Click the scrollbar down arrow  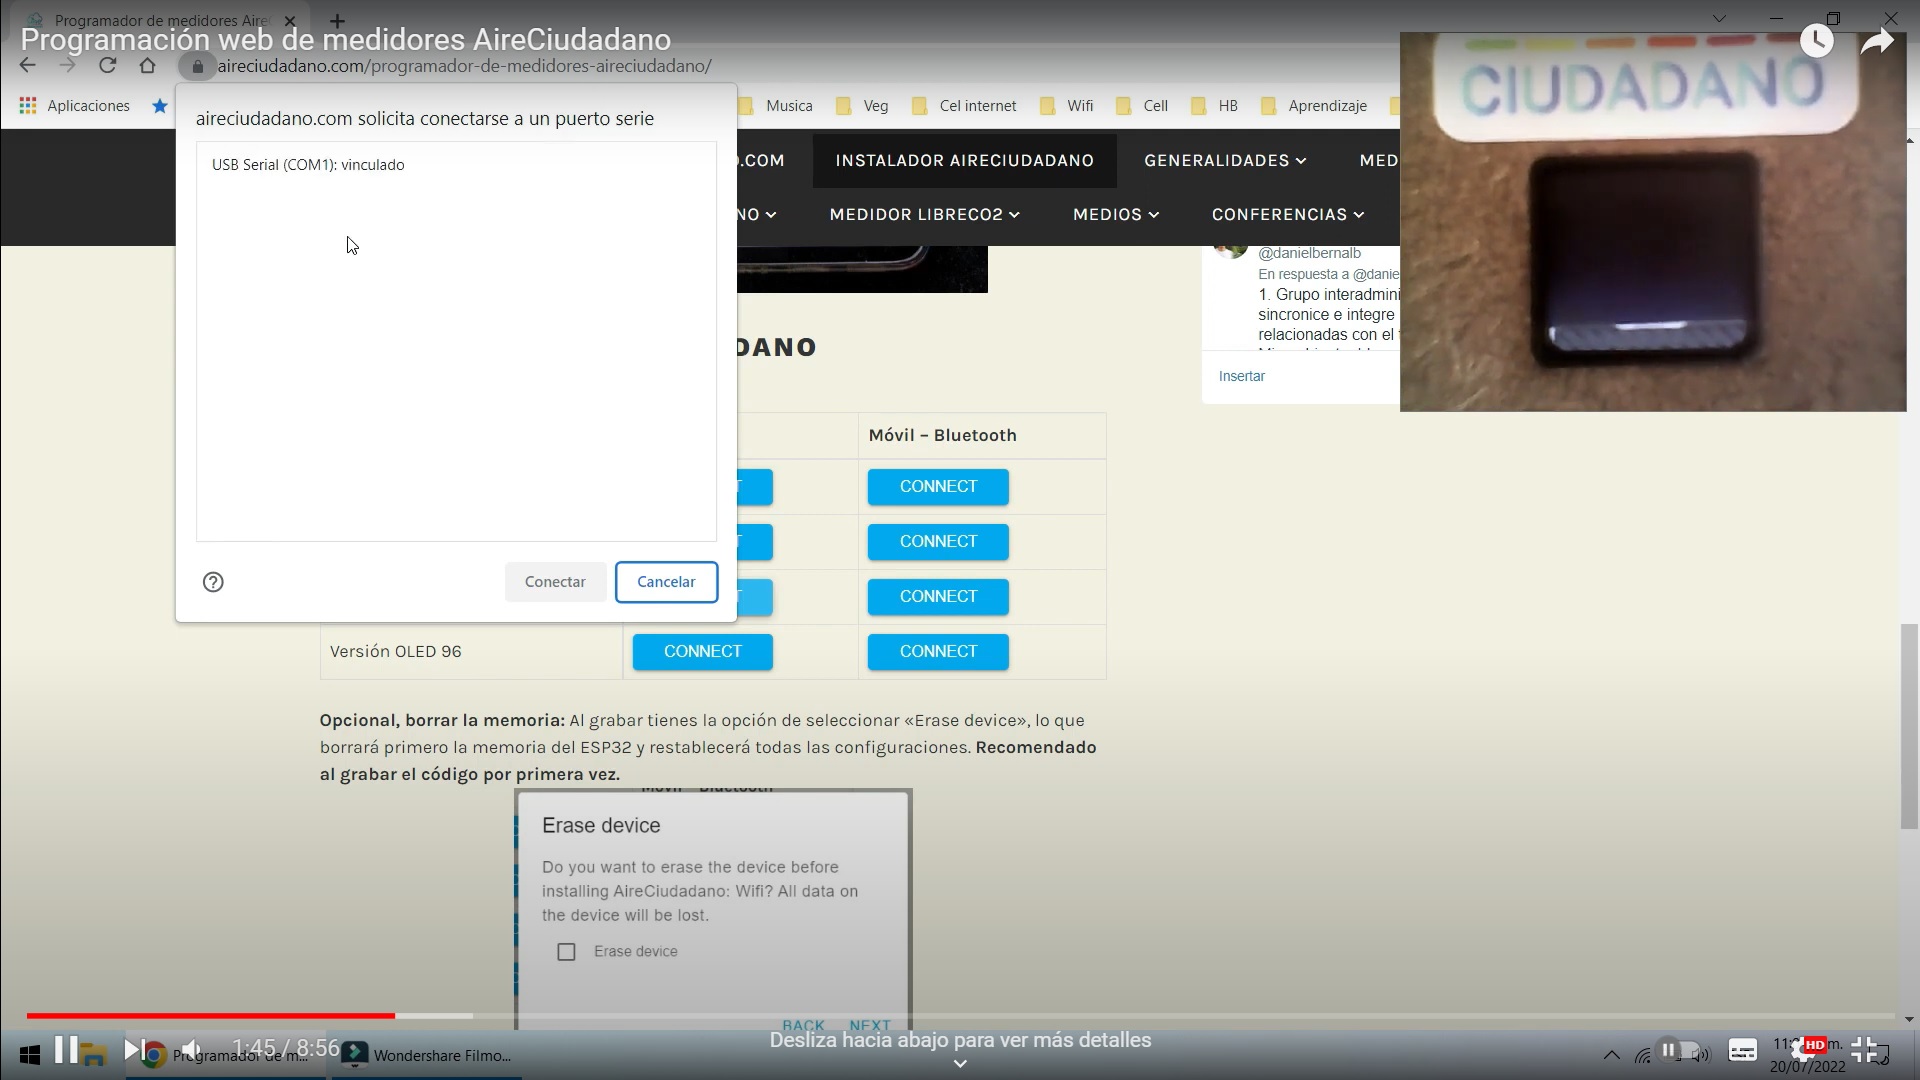tap(1909, 1020)
